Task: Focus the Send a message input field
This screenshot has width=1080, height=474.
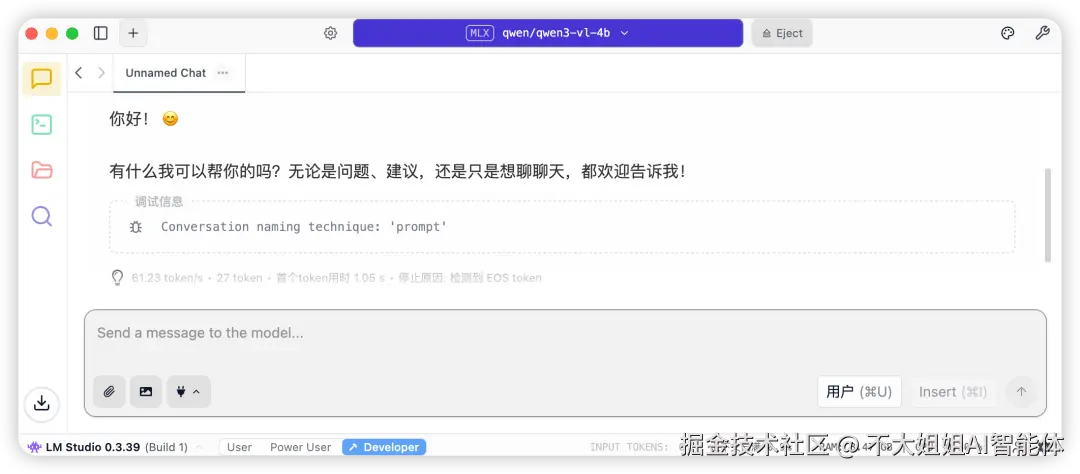Action: click(x=565, y=333)
